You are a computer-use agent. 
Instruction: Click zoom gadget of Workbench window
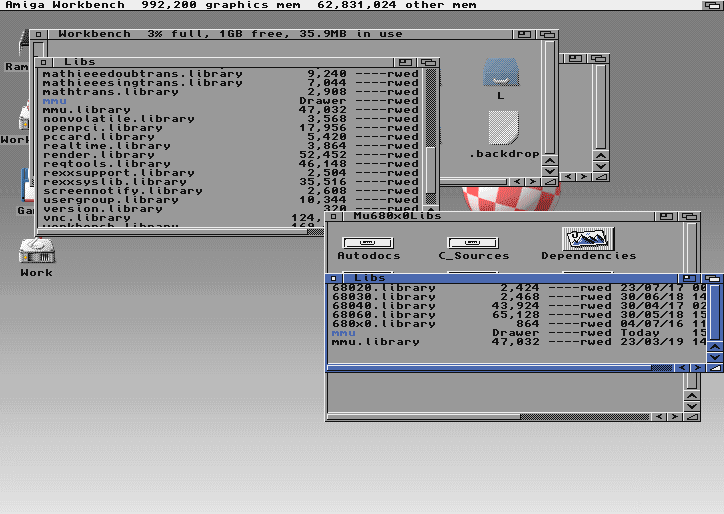524,34
